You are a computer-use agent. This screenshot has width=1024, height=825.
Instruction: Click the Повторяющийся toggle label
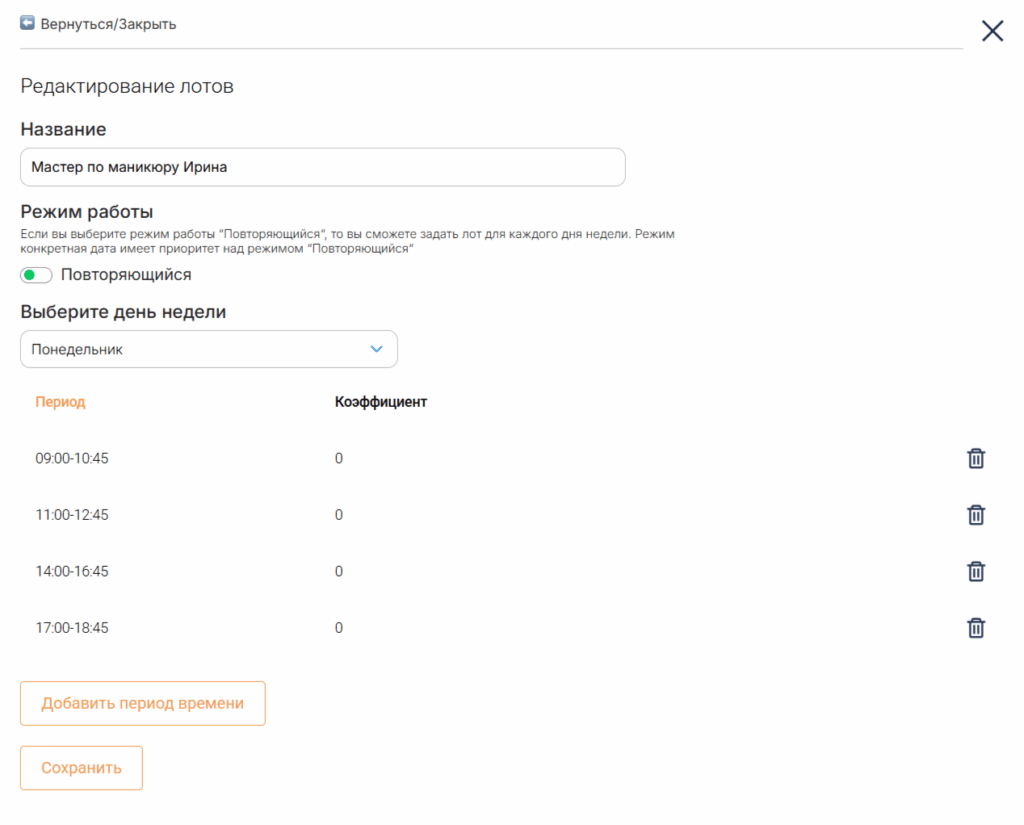point(126,275)
